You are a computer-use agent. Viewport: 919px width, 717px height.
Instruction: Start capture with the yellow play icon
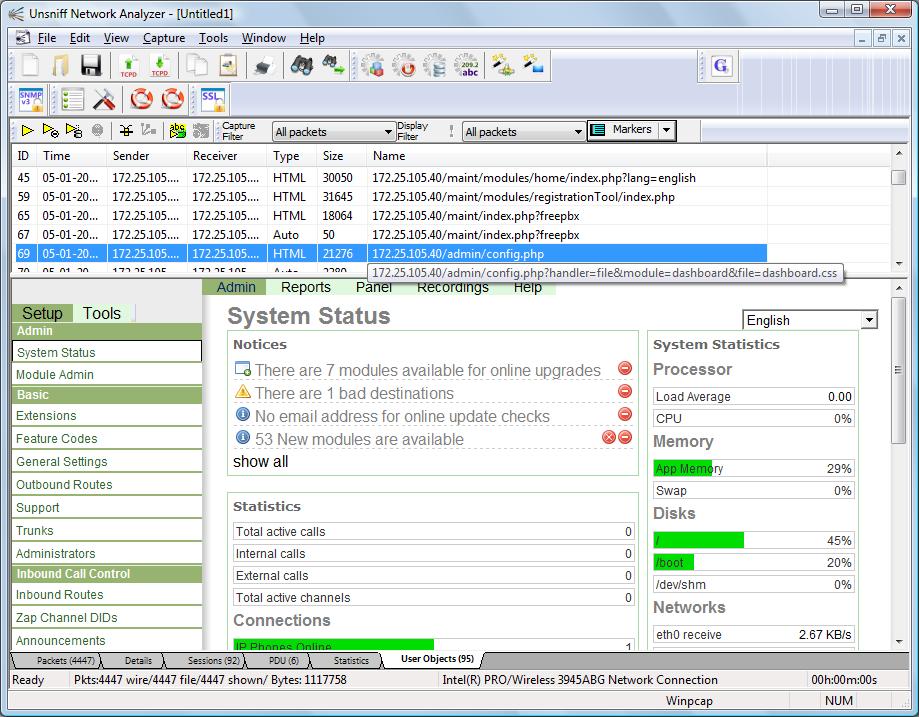27,130
